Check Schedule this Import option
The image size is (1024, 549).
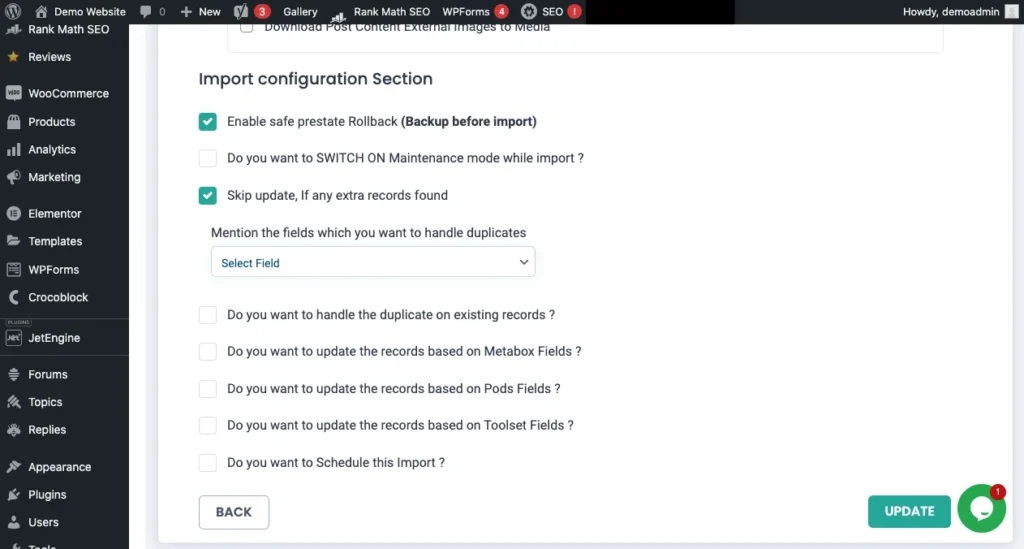click(208, 463)
